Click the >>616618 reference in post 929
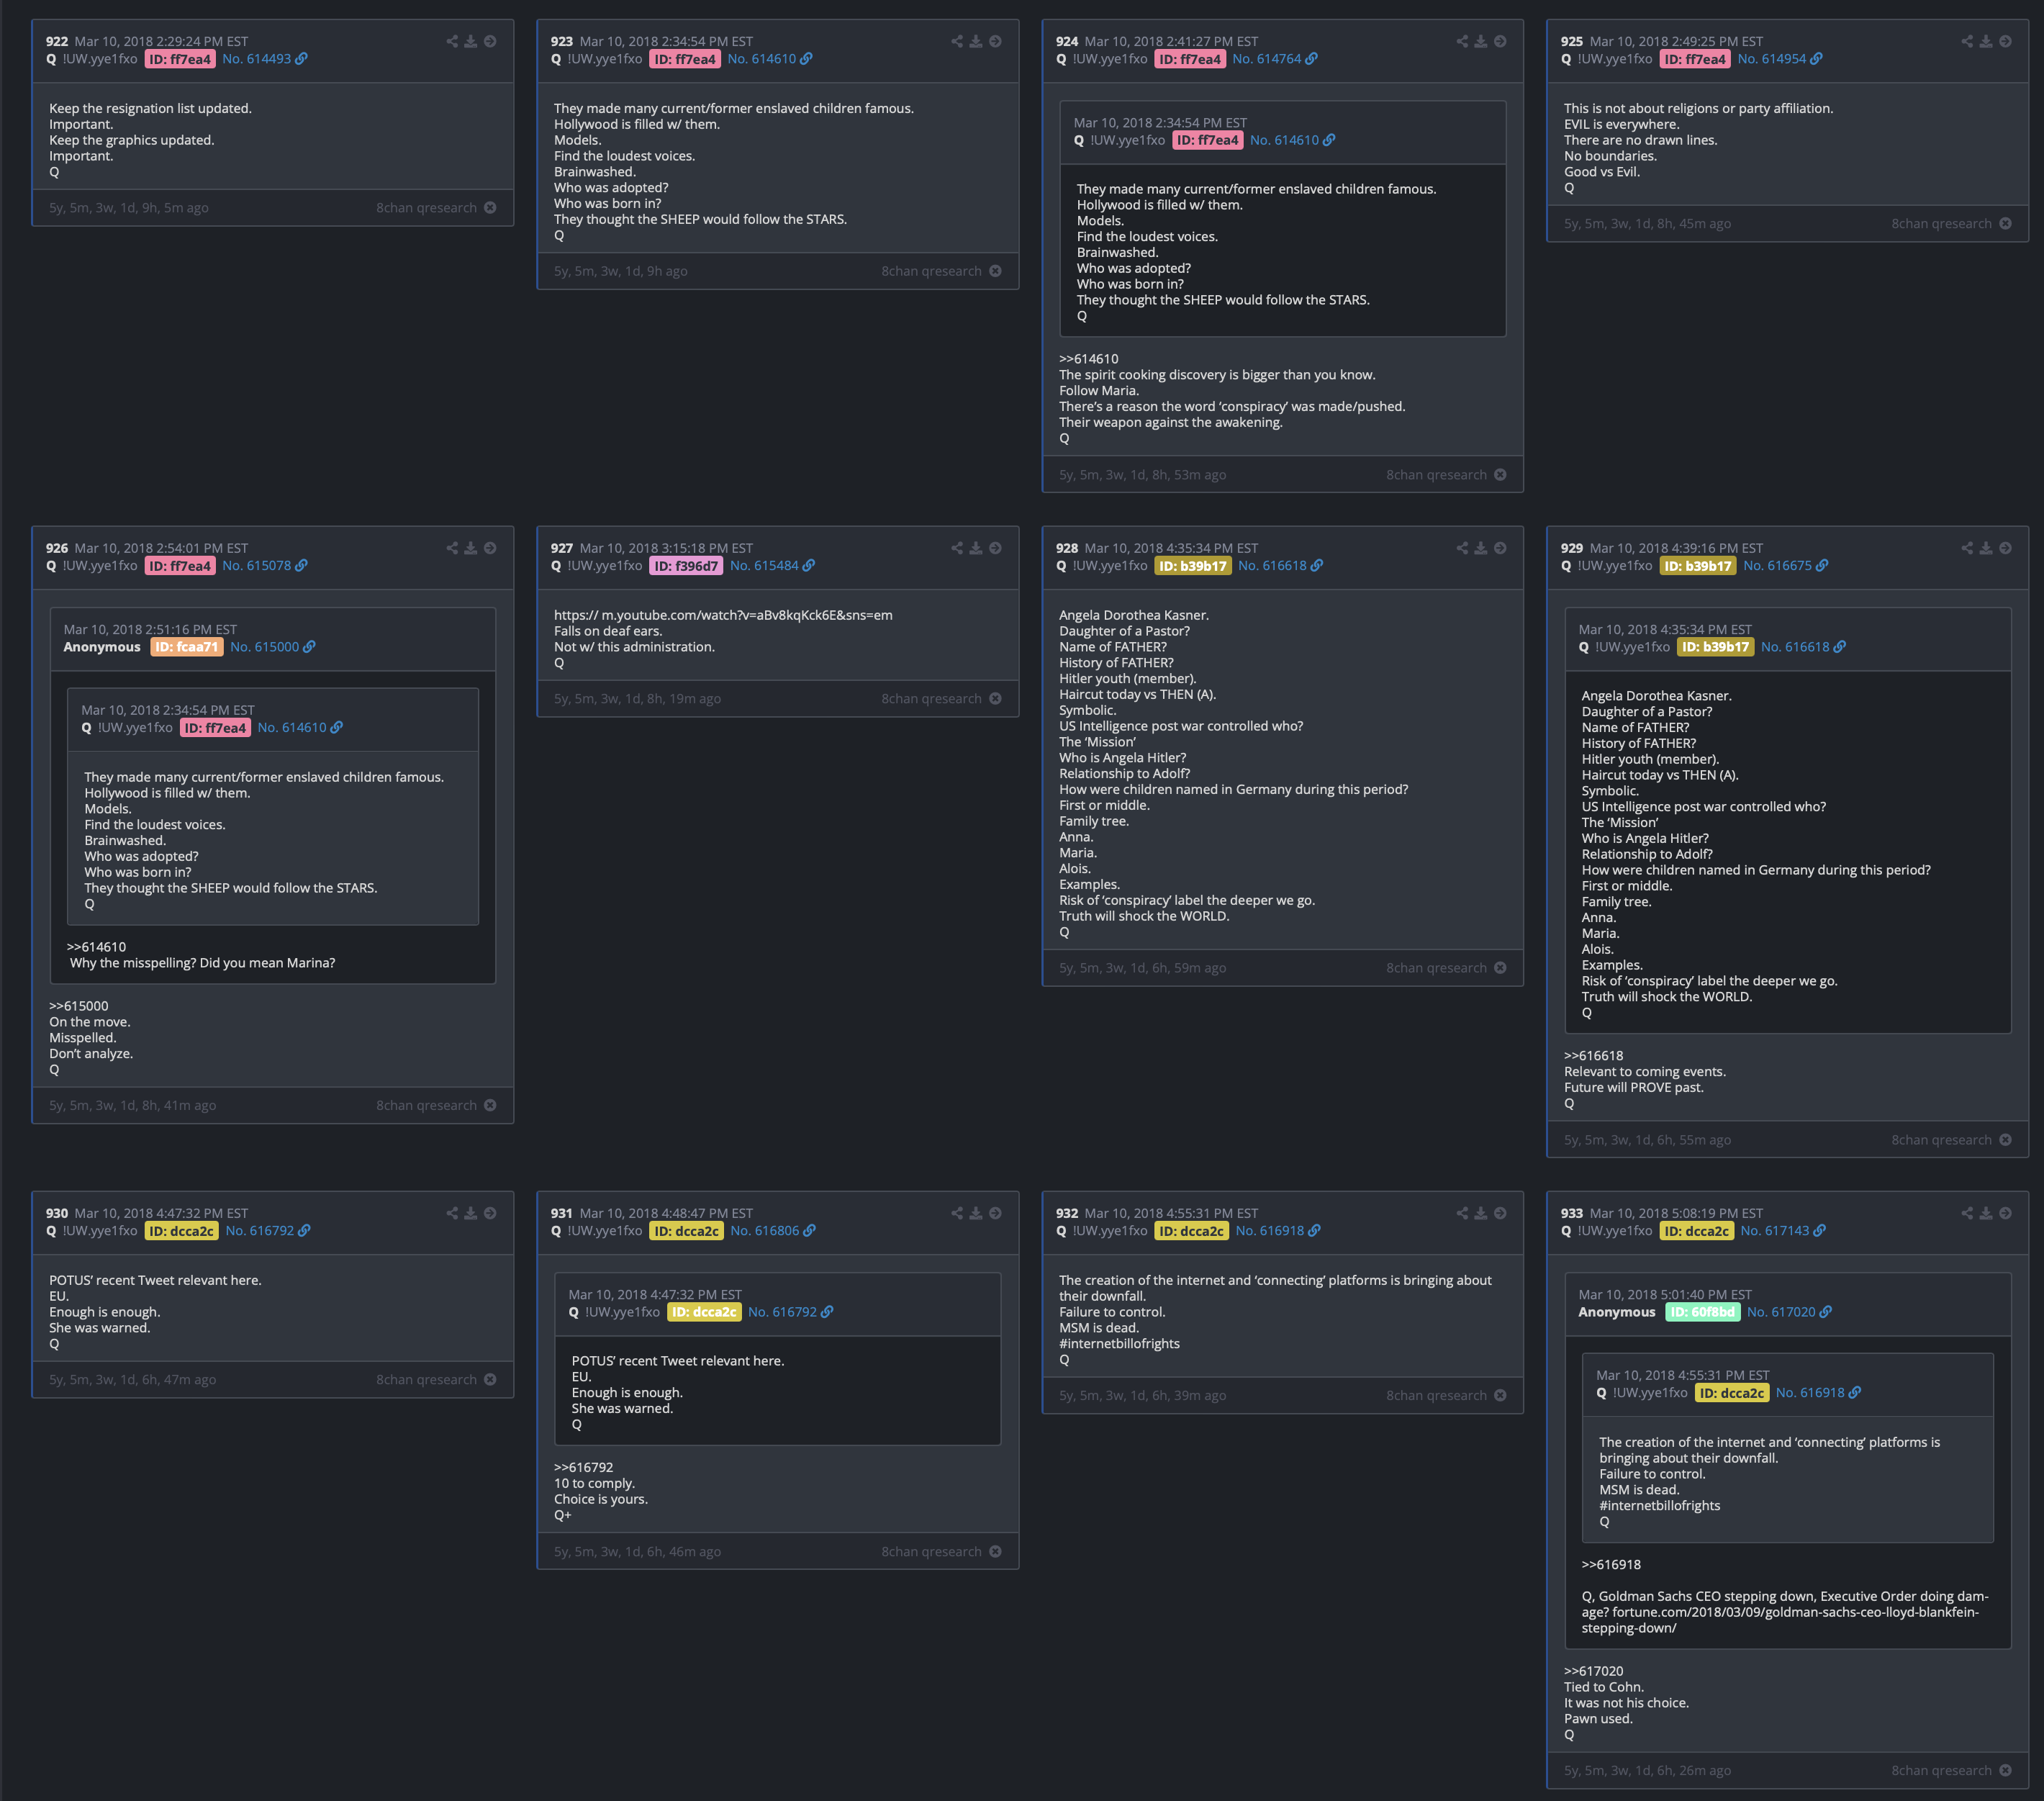Image resolution: width=2044 pixels, height=1801 pixels. 1593,1056
